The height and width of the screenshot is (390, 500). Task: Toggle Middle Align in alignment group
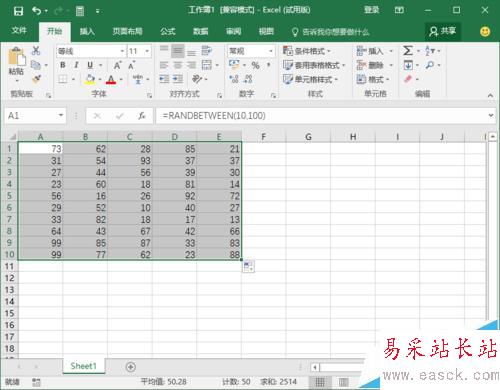178,51
